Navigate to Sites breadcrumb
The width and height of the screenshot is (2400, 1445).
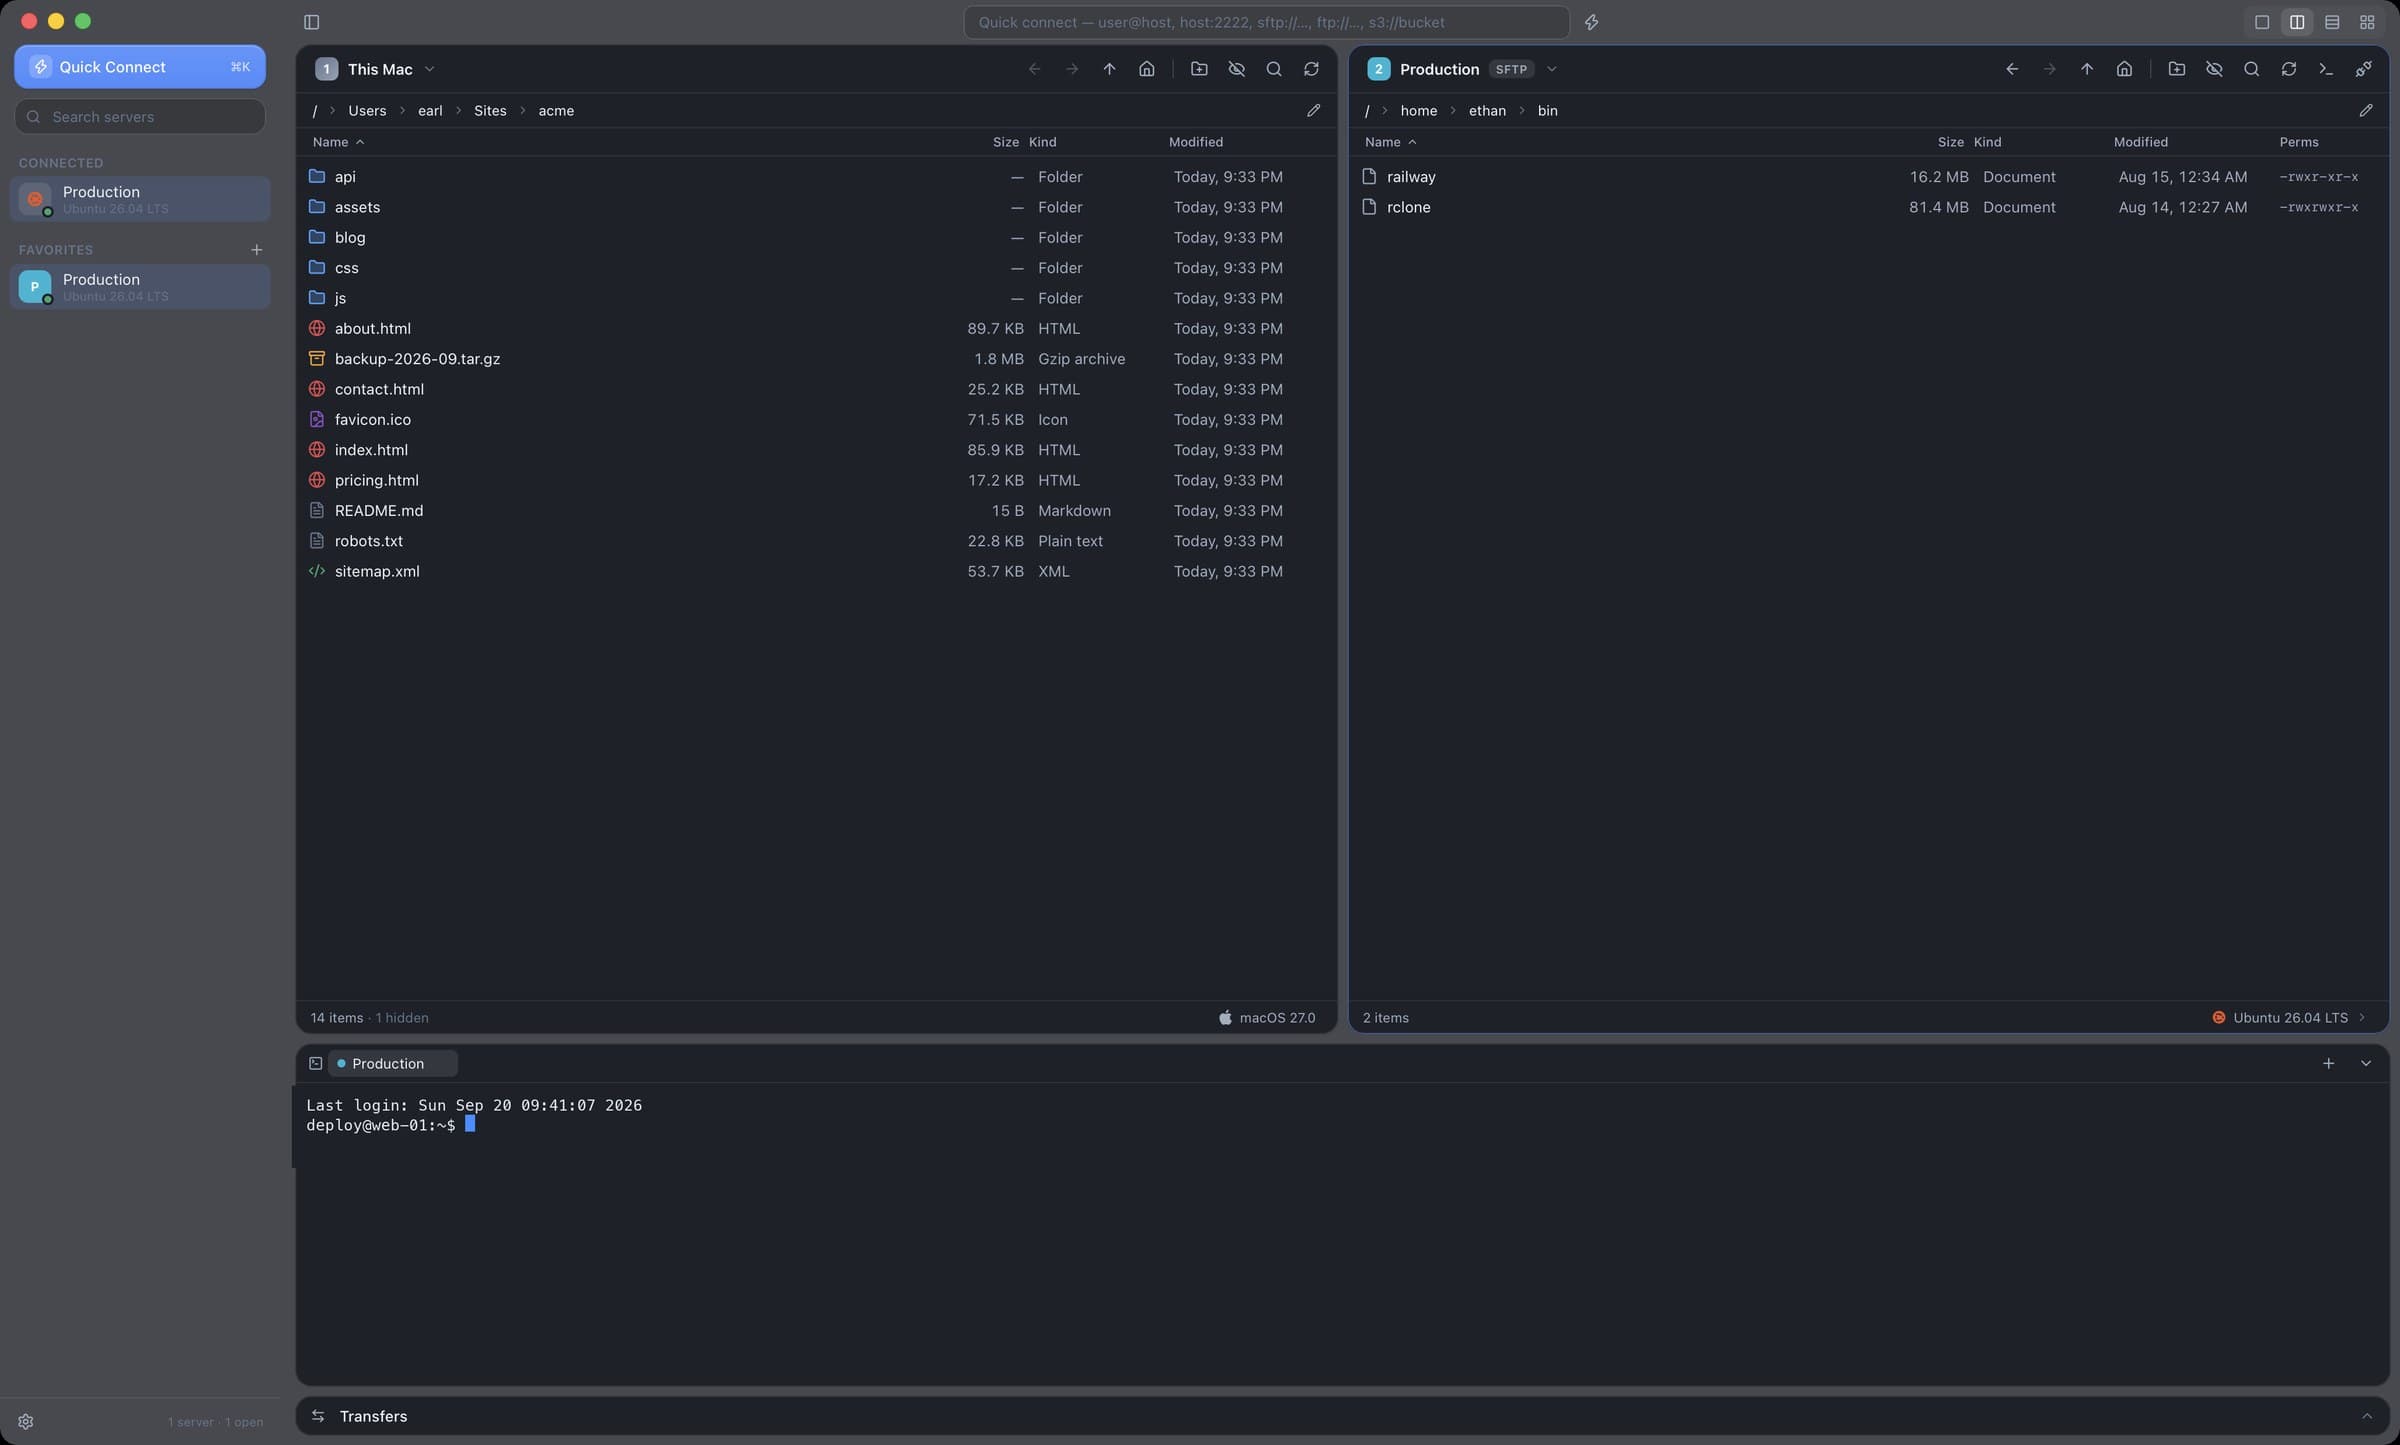click(490, 111)
